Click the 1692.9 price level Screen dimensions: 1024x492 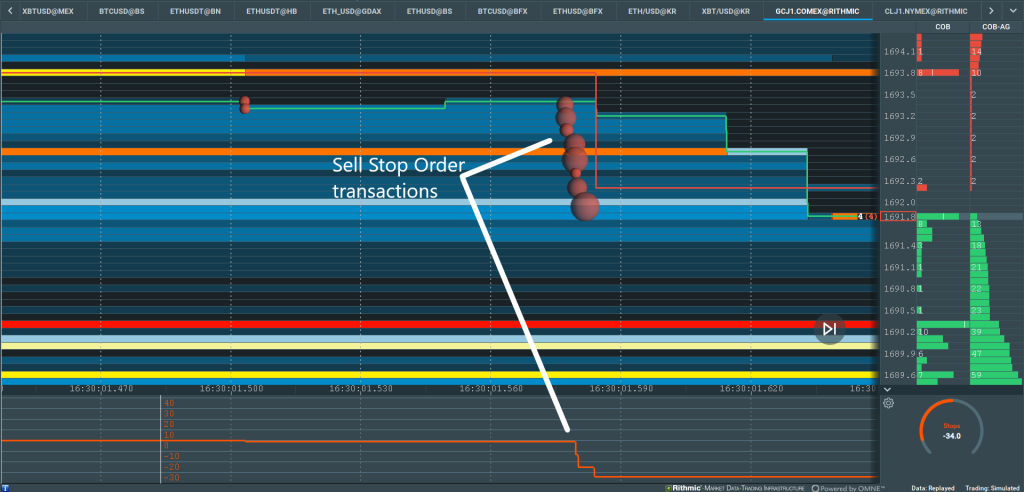coord(898,138)
